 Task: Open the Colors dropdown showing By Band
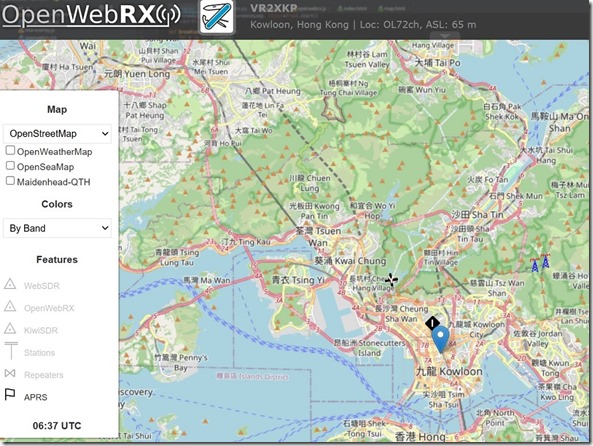pyautogui.click(x=57, y=228)
